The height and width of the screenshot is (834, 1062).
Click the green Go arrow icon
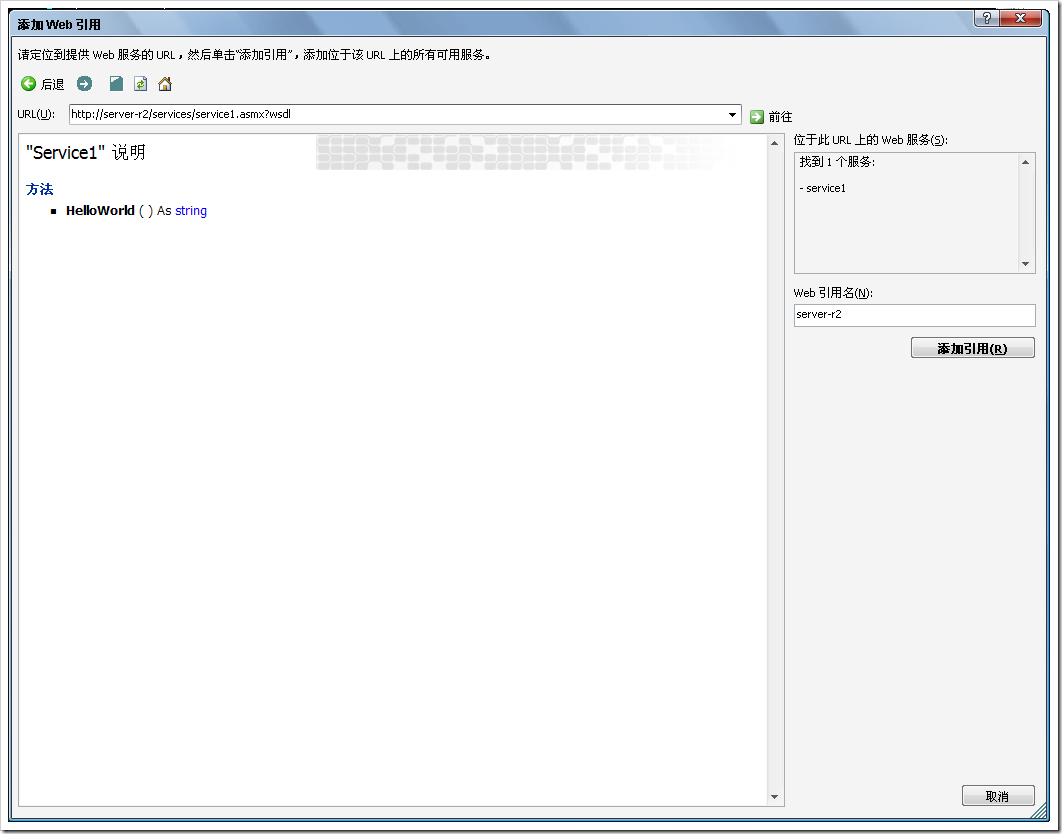point(757,117)
